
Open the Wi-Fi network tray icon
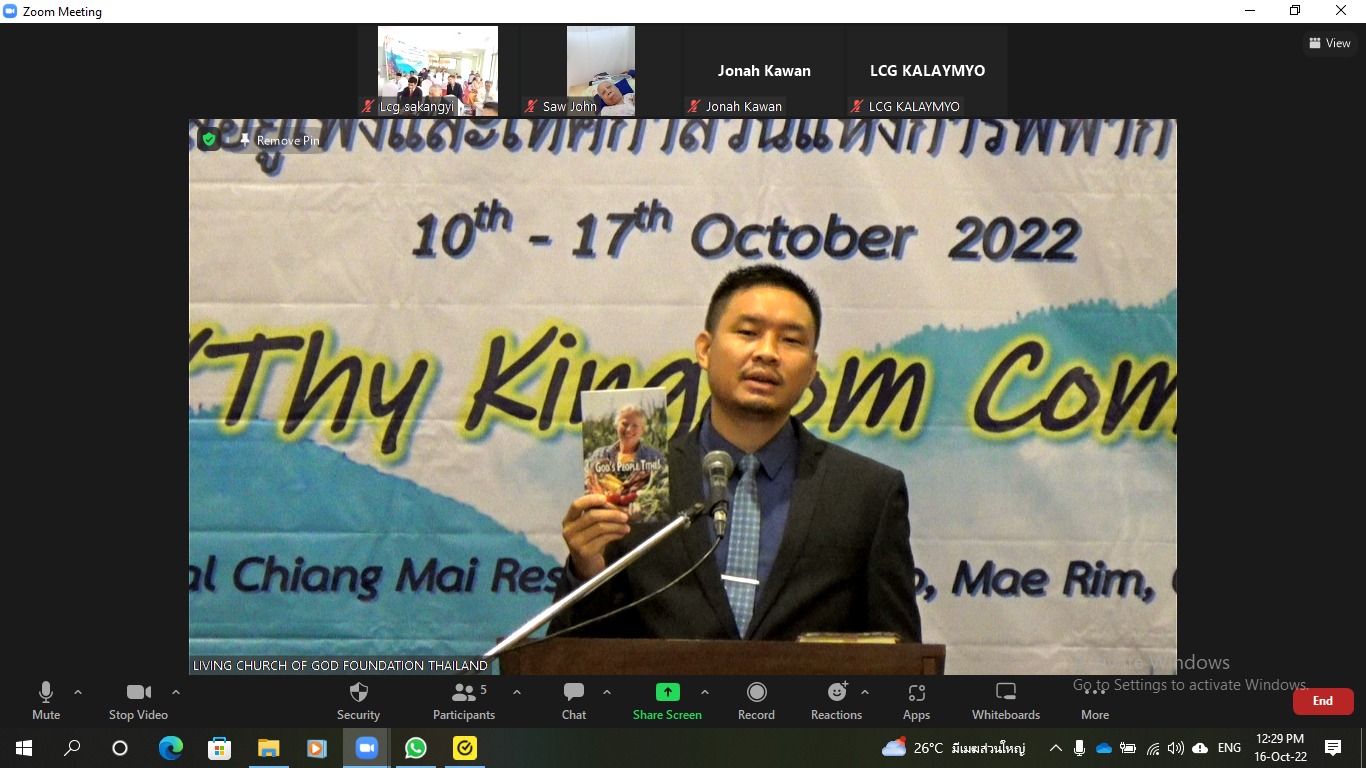(x=1152, y=748)
